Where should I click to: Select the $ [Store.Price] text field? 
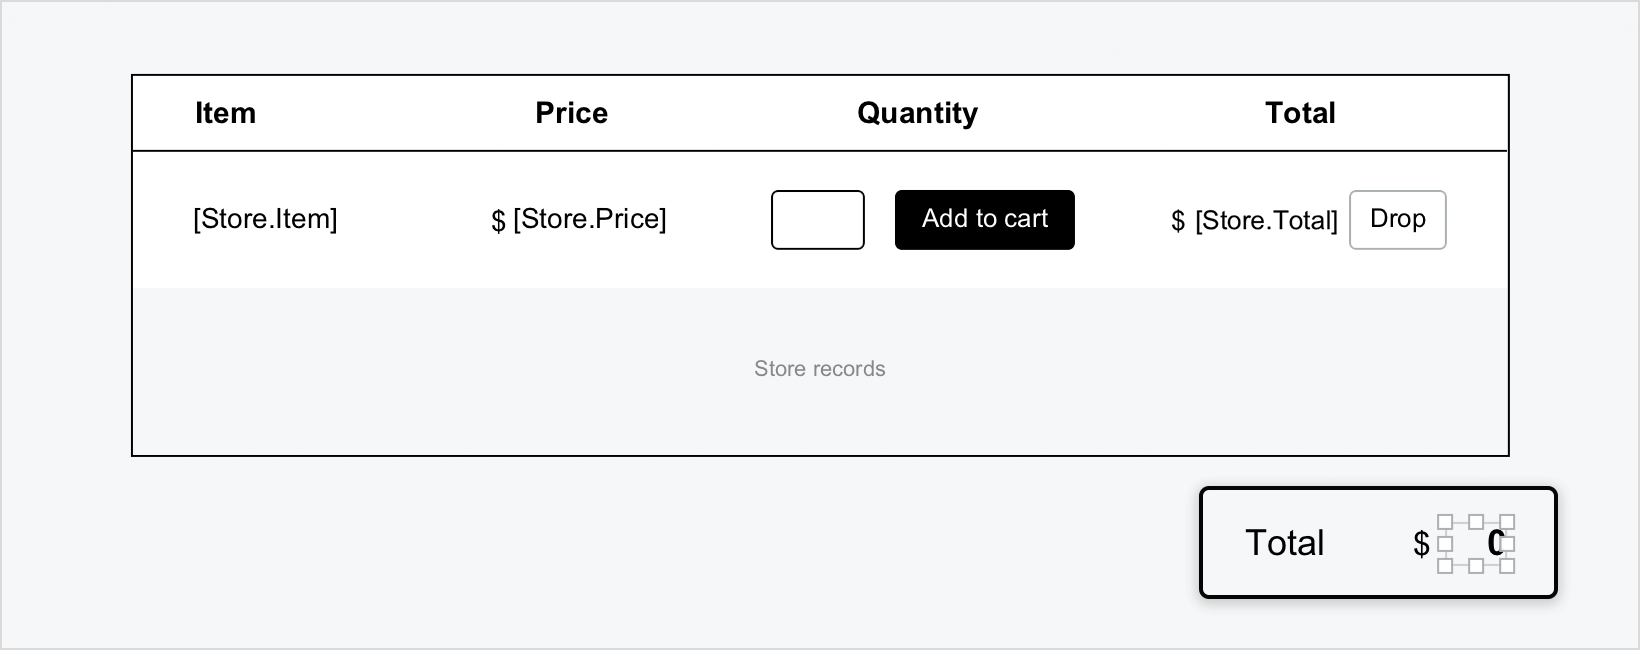tap(579, 219)
